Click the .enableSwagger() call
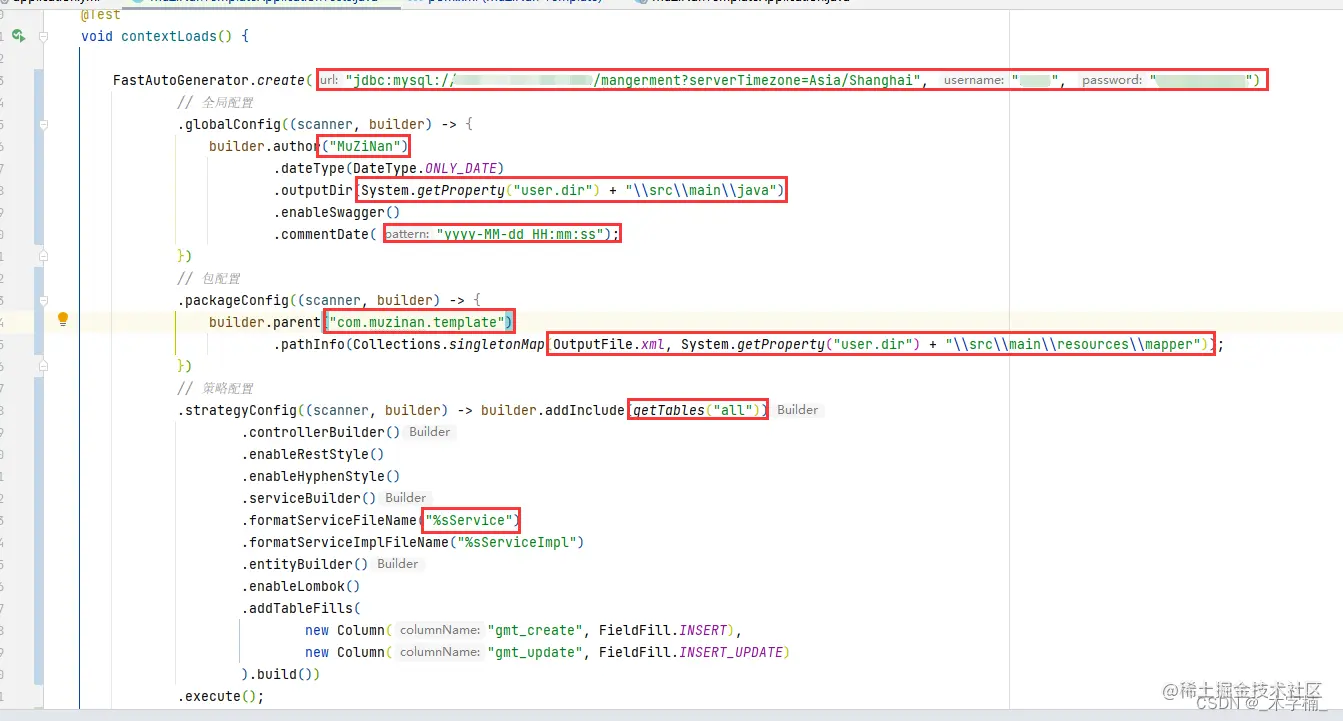 click(336, 212)
